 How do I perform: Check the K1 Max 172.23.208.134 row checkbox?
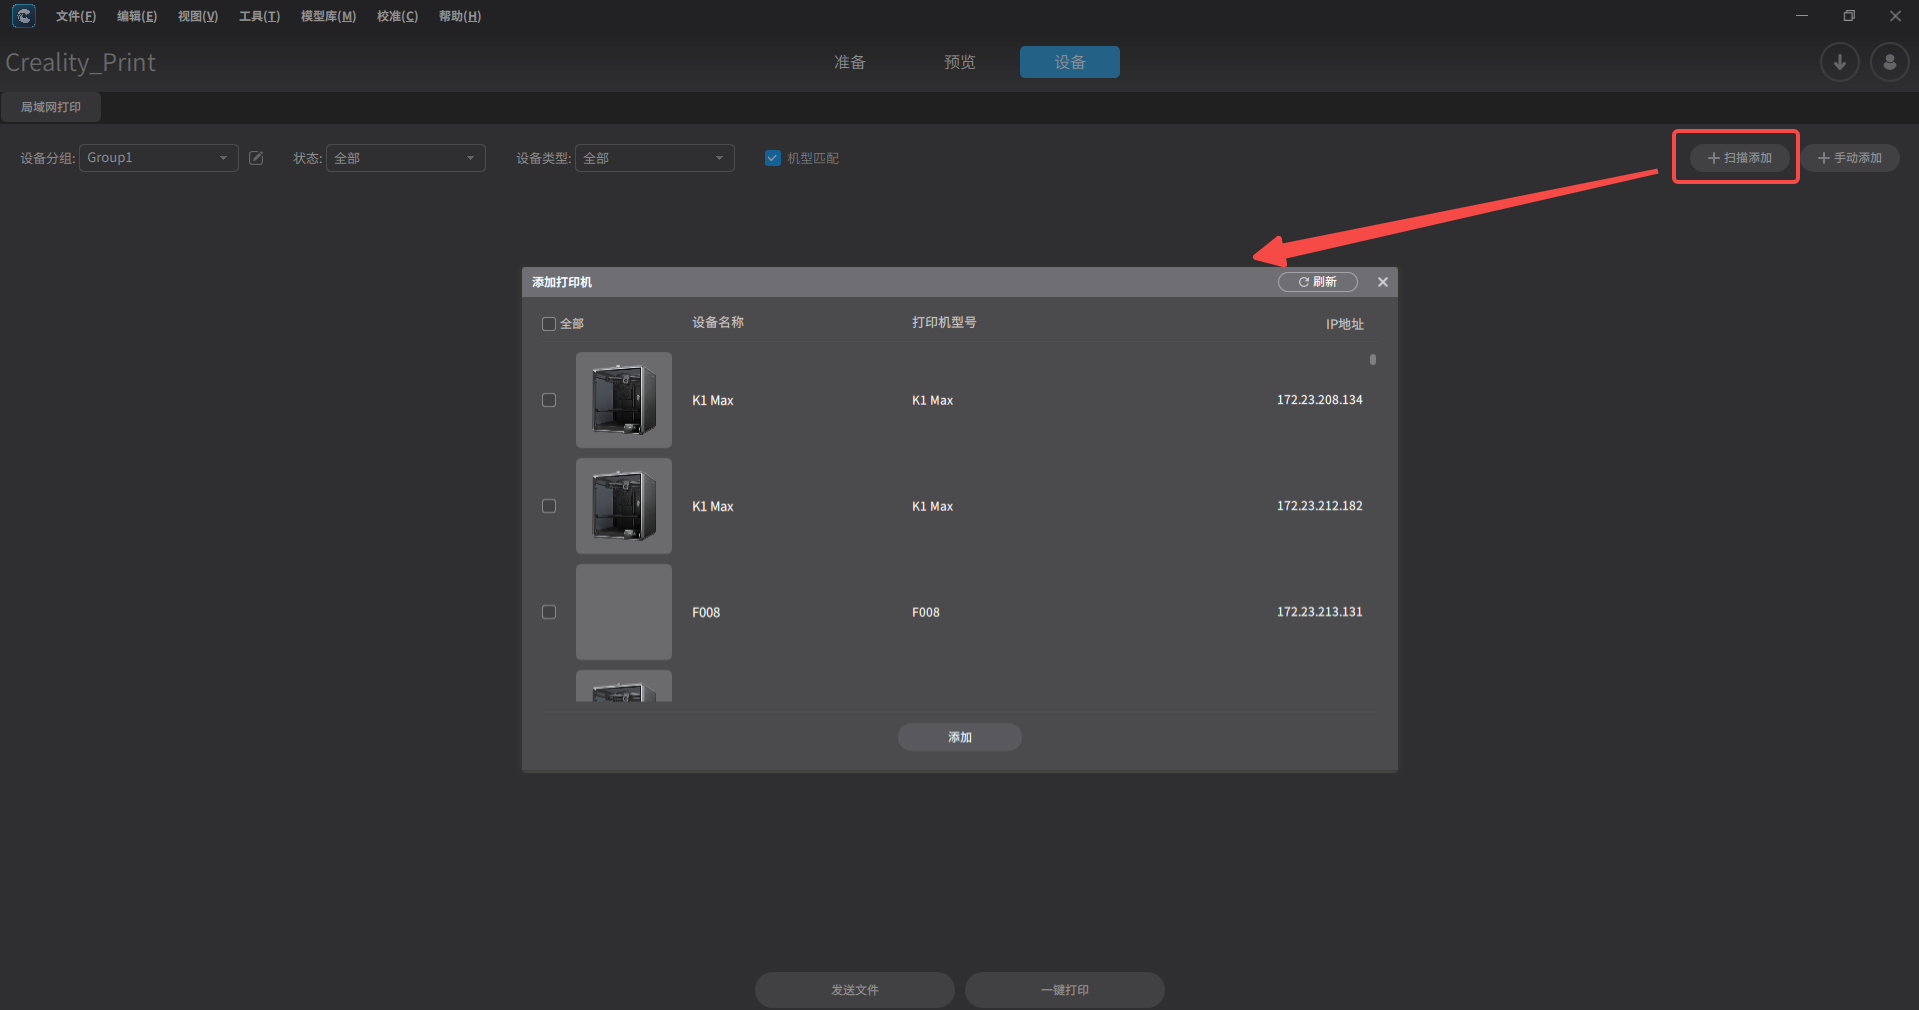tap(549, 400)
